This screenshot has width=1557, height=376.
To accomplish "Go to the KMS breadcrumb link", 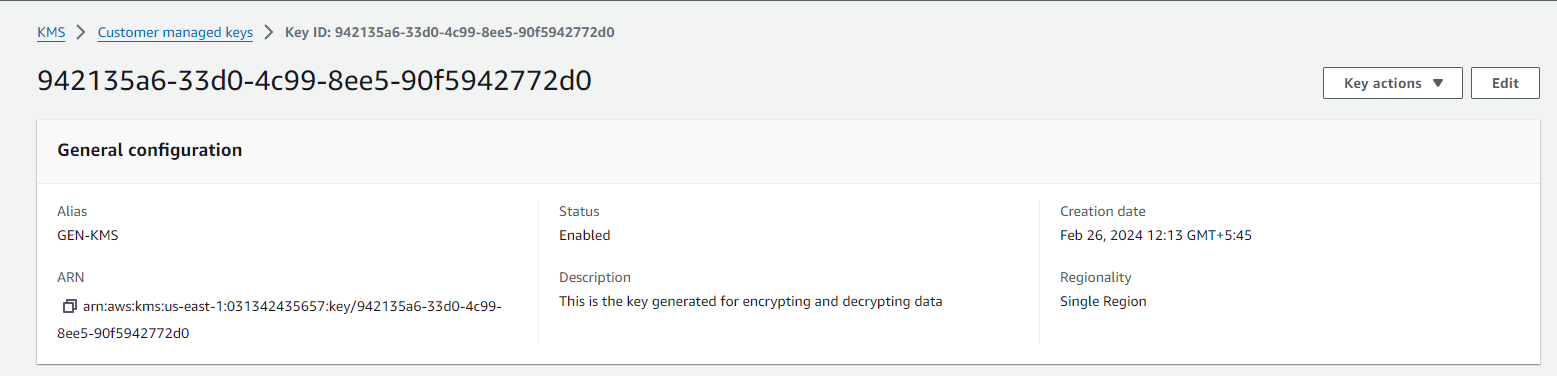I will (x=51, y=32).
